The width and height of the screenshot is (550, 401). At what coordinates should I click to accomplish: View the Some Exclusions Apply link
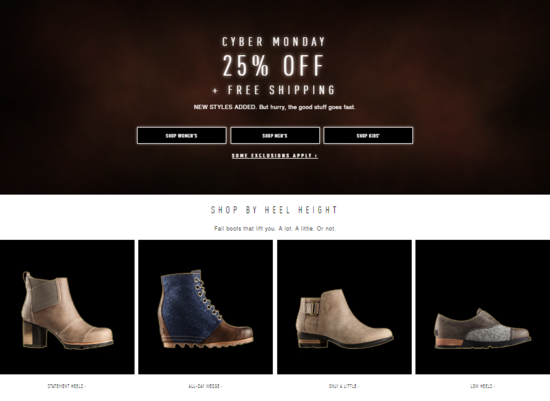point(275,155)
